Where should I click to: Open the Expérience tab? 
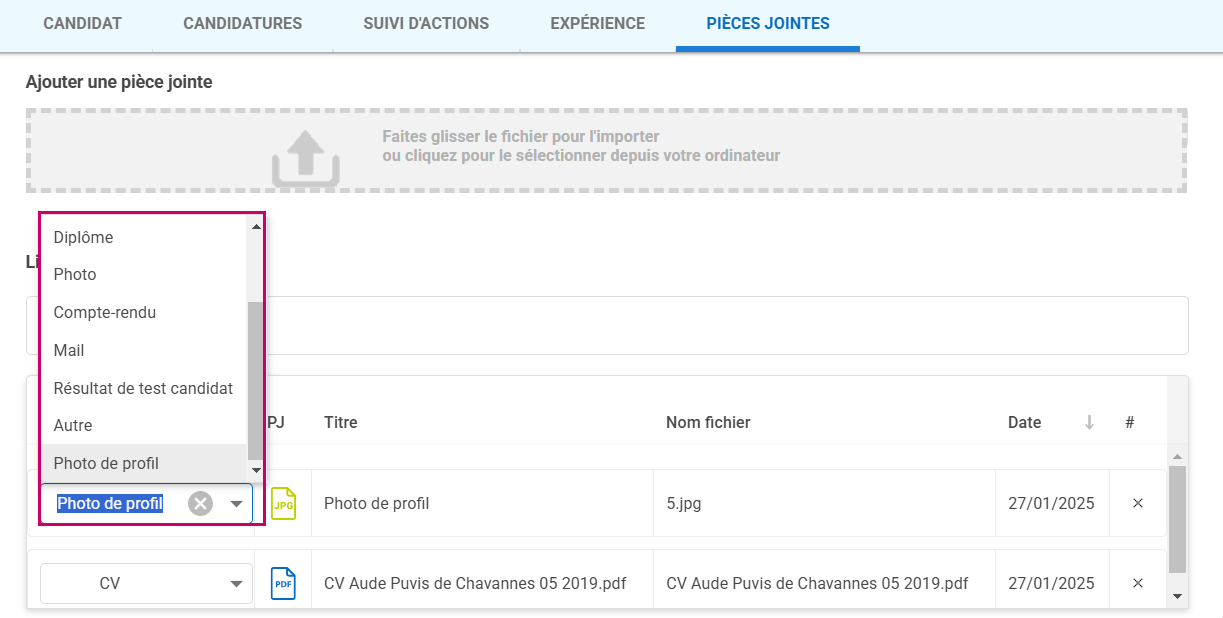point(597,23)
